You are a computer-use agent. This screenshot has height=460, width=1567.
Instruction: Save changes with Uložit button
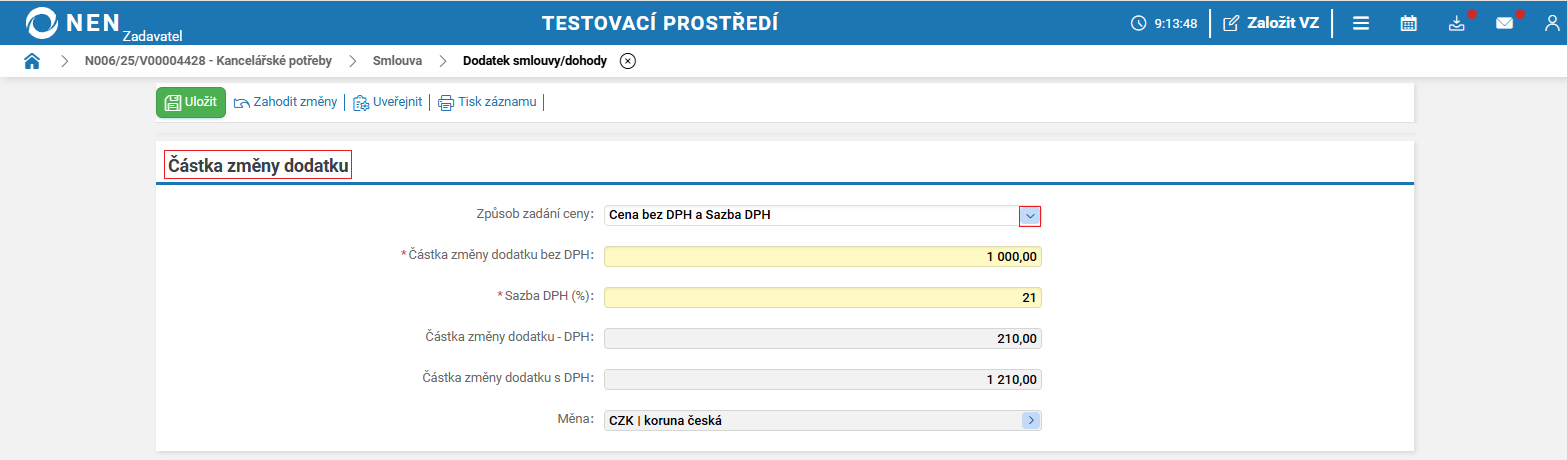(x=191, y=102)
